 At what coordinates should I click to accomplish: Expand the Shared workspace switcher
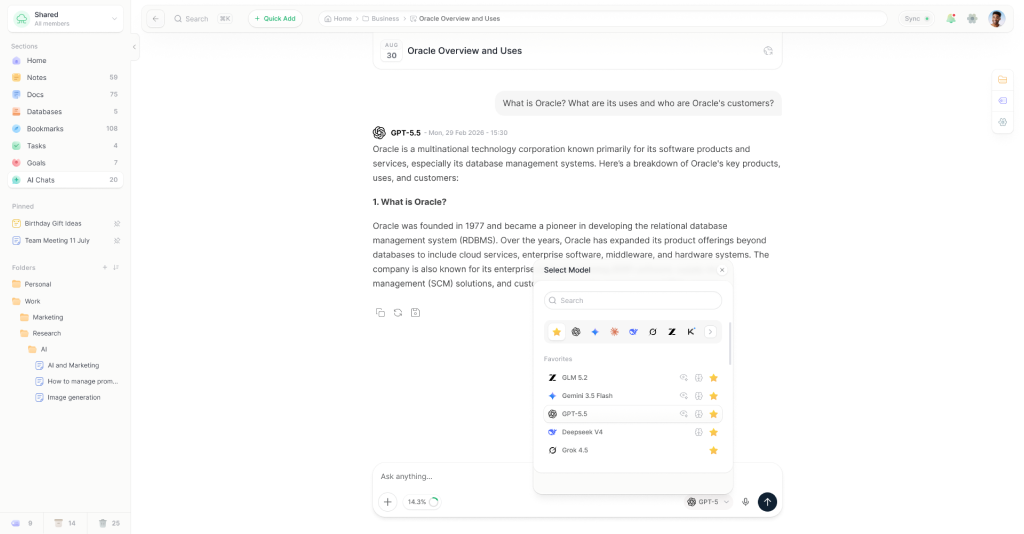coord(65,19)
